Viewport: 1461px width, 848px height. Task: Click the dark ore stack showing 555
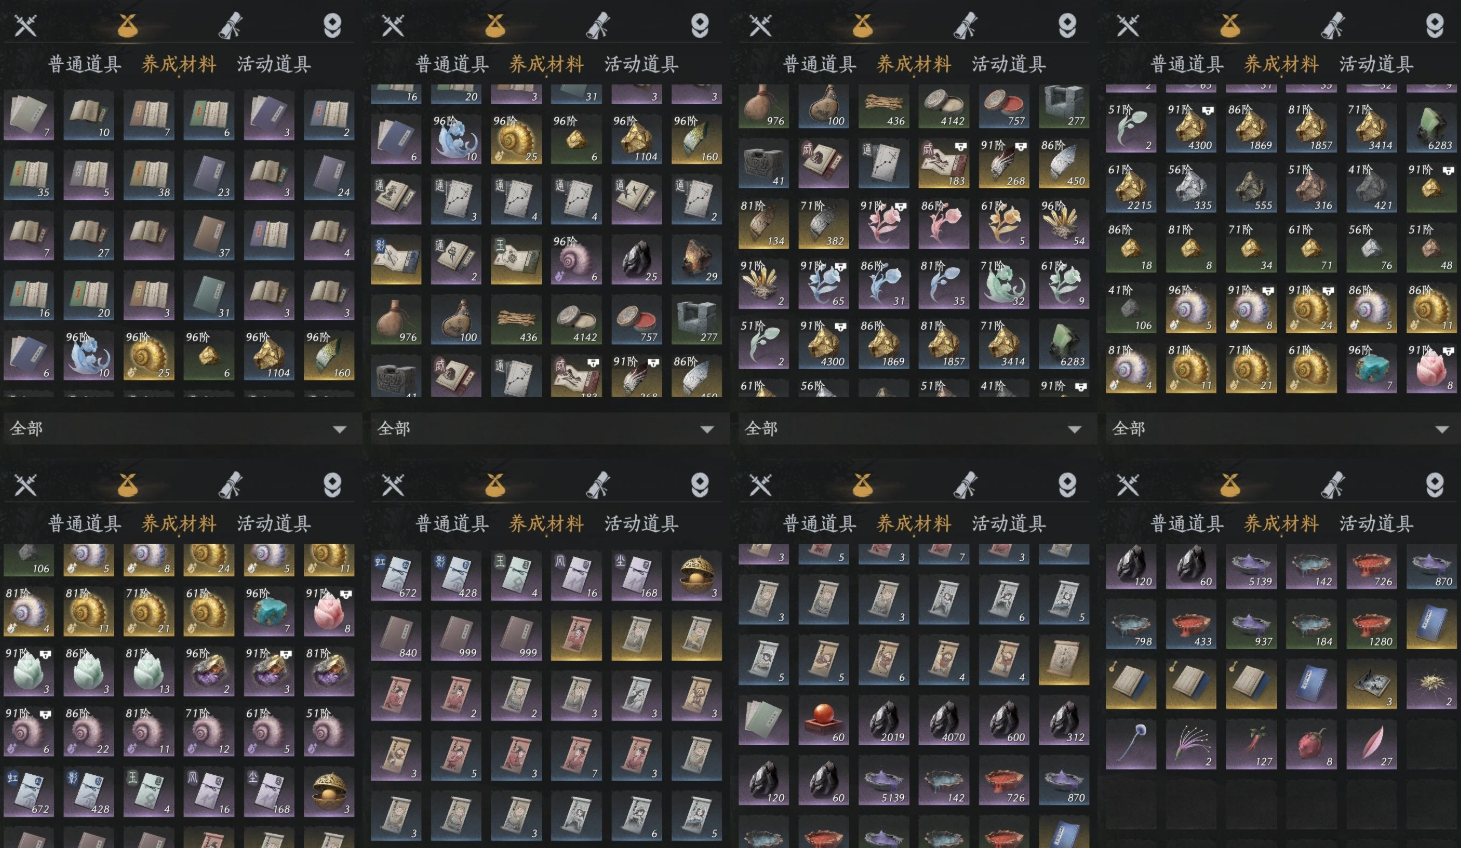(x=1251, y=187)
